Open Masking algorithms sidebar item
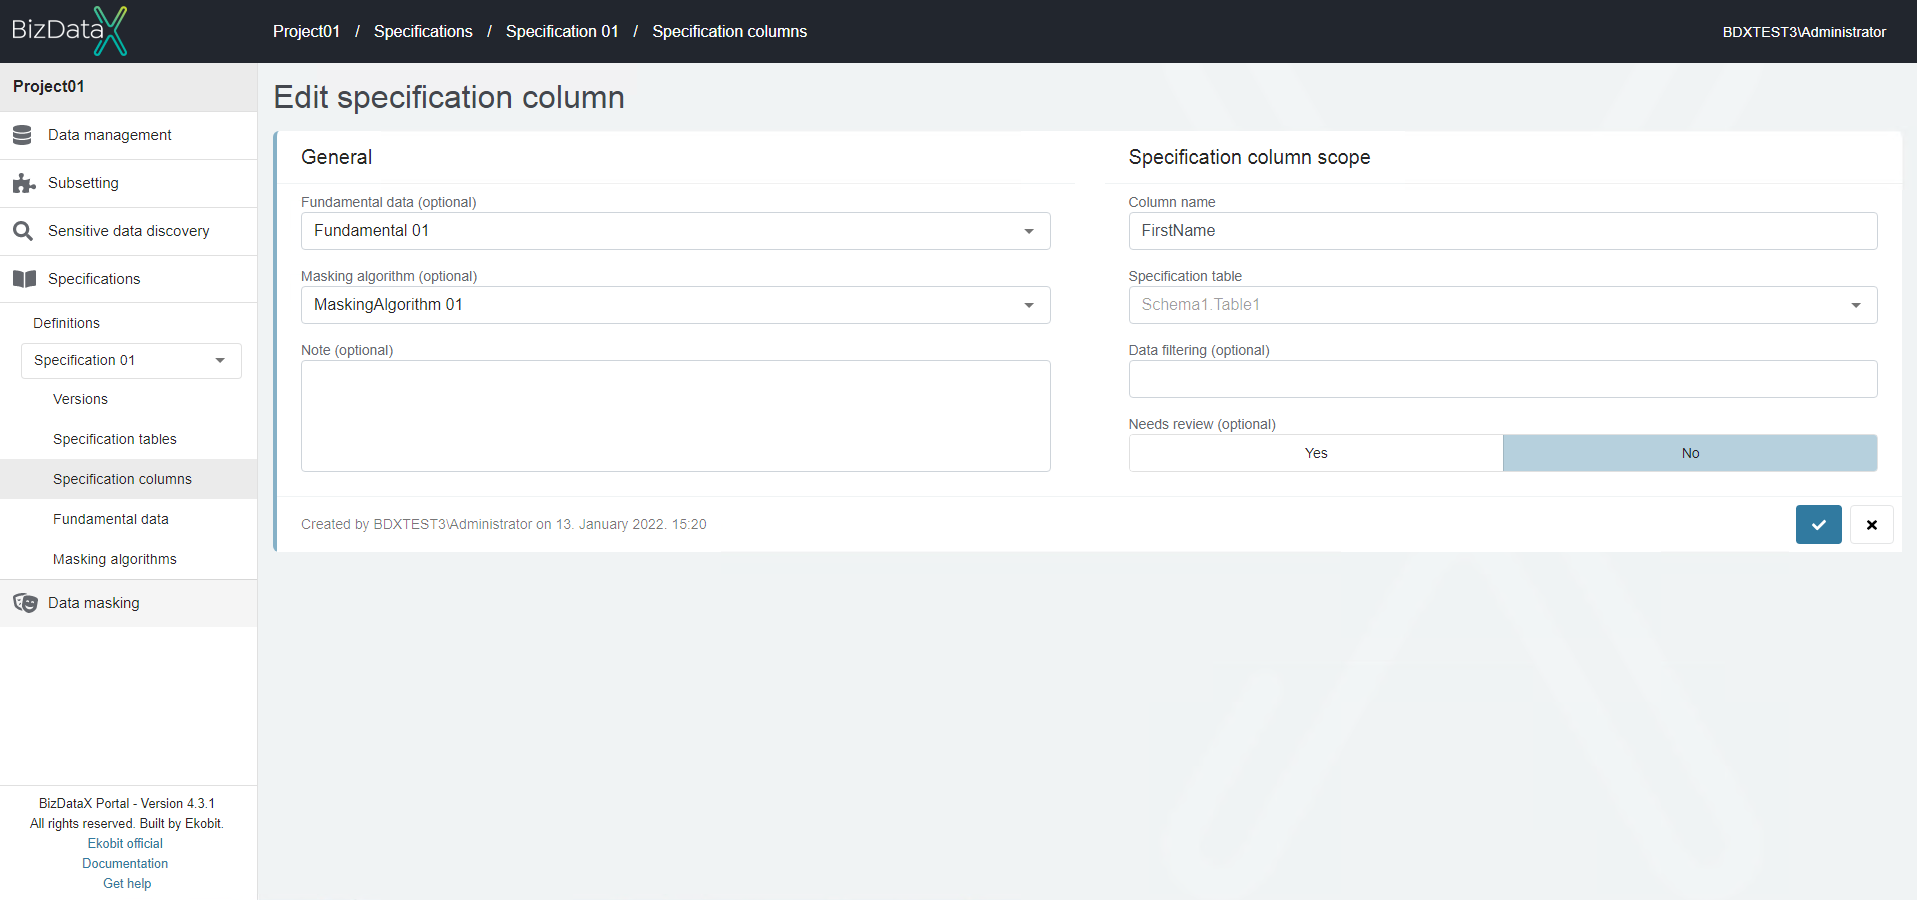This screenshot has width=1917, height=900. point(128,559)
